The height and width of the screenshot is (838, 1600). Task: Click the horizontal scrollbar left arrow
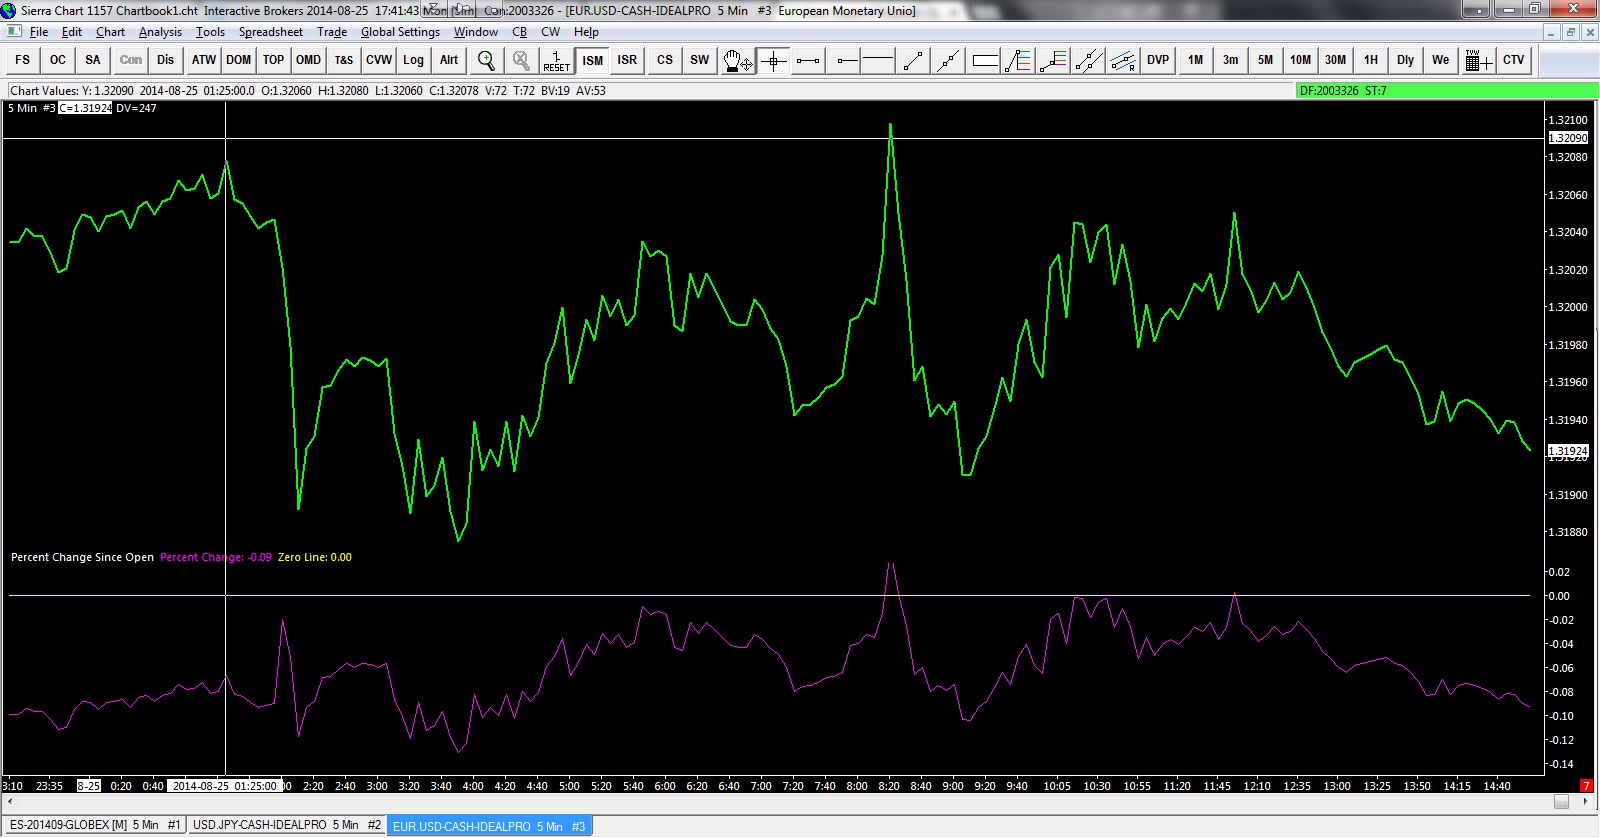(x=10, y=802)
